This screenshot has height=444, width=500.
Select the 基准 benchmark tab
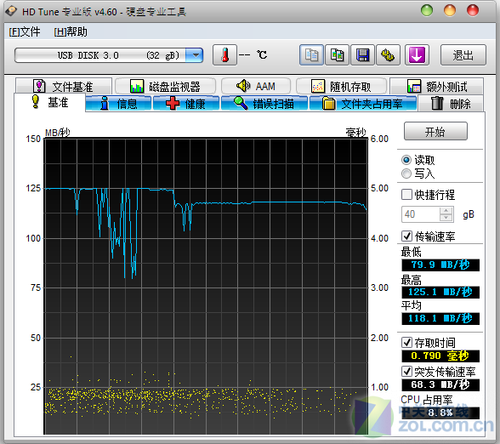(49, 102)
